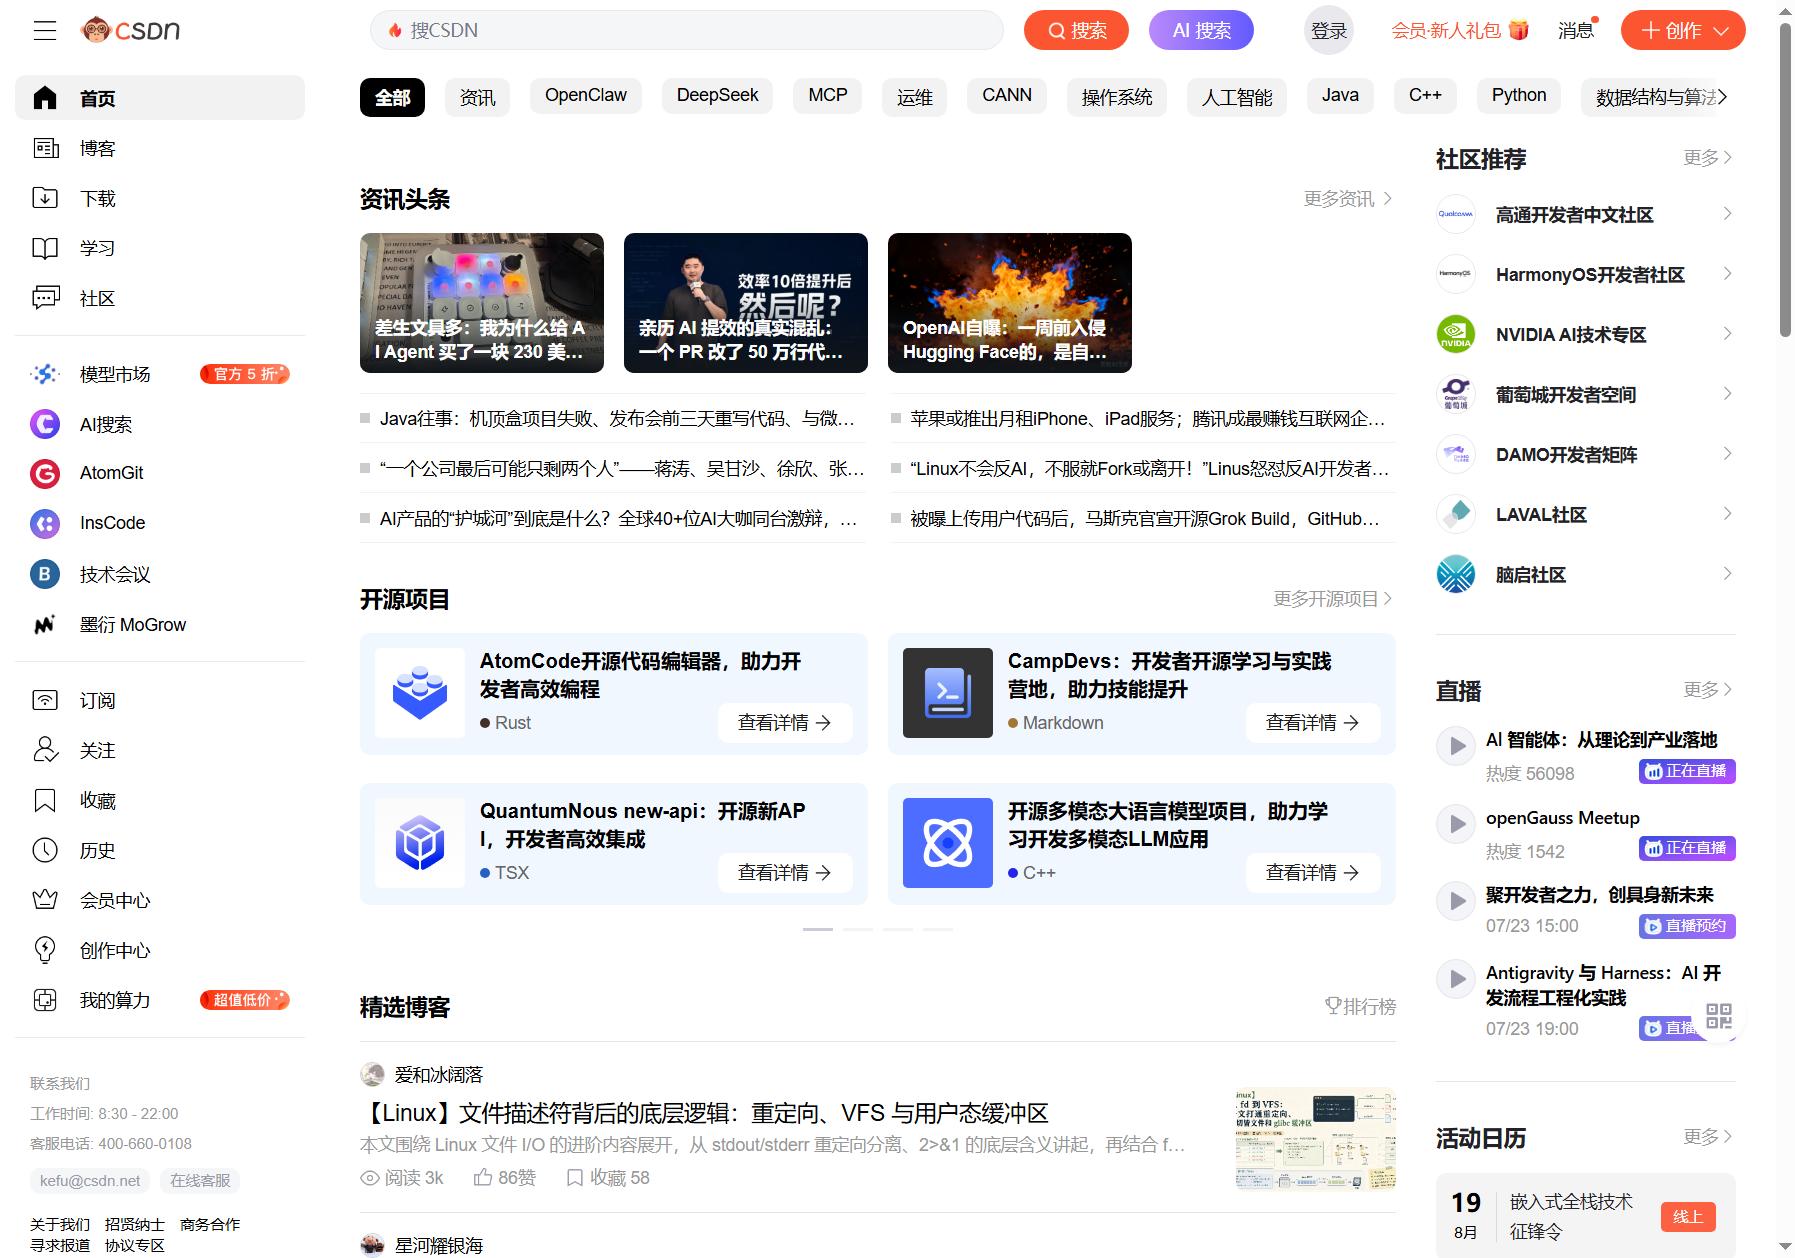1795x1258 pixels.
Task: Click 查看详情 for QuantumNous new-api
Action: [x=785, y=873]
